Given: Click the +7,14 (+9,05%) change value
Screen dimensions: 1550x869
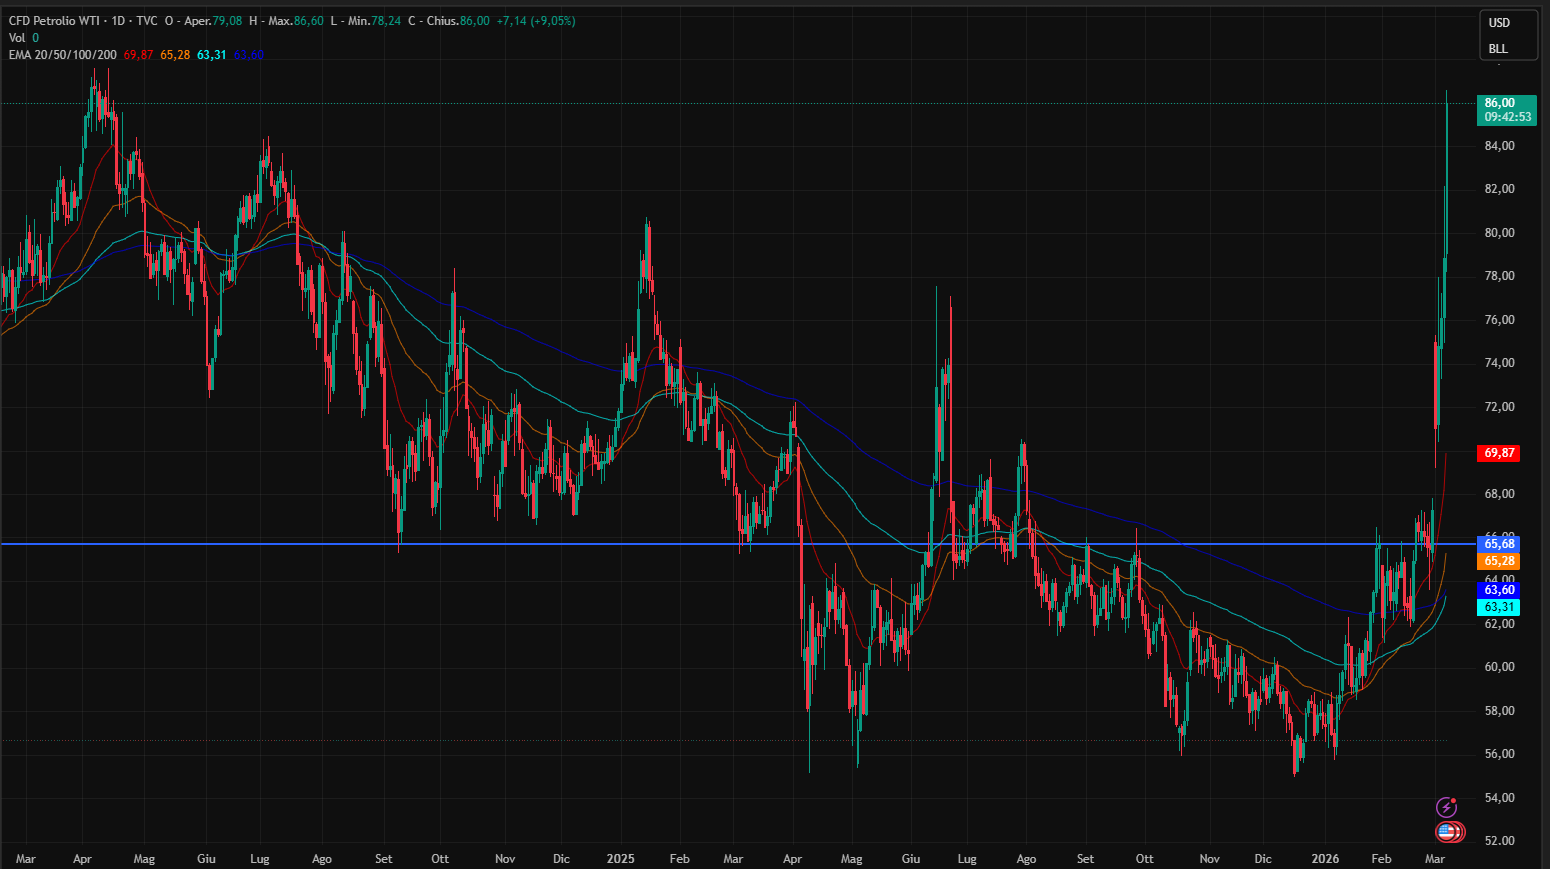Looking at the screenshot, I should pos(536,21).
